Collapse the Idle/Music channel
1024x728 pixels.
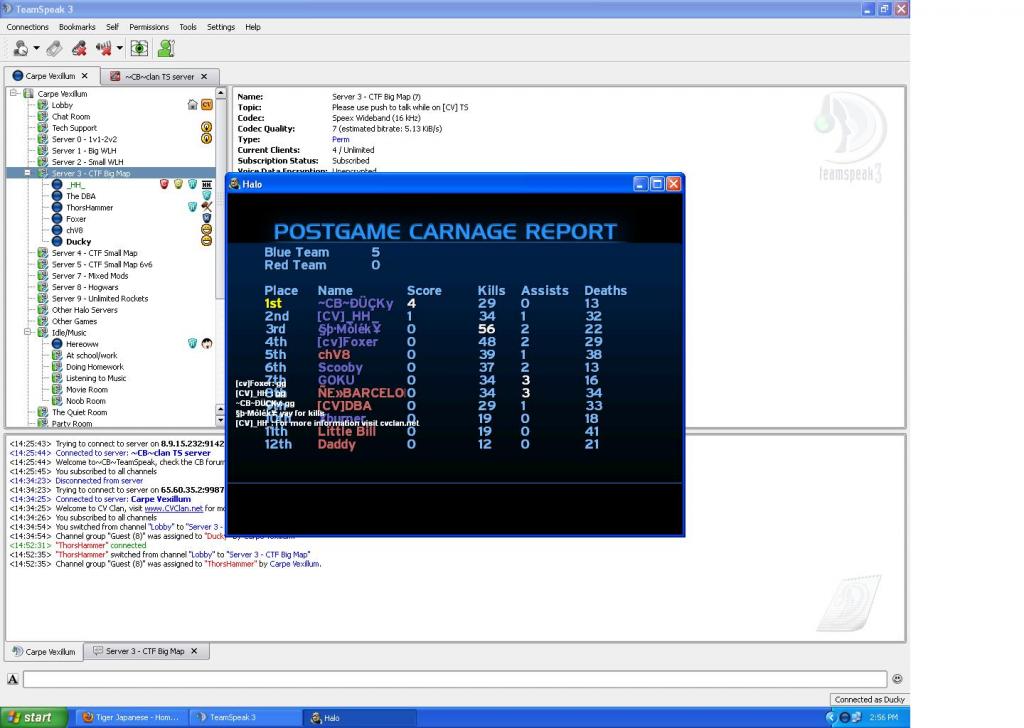[x=27, y=332]
